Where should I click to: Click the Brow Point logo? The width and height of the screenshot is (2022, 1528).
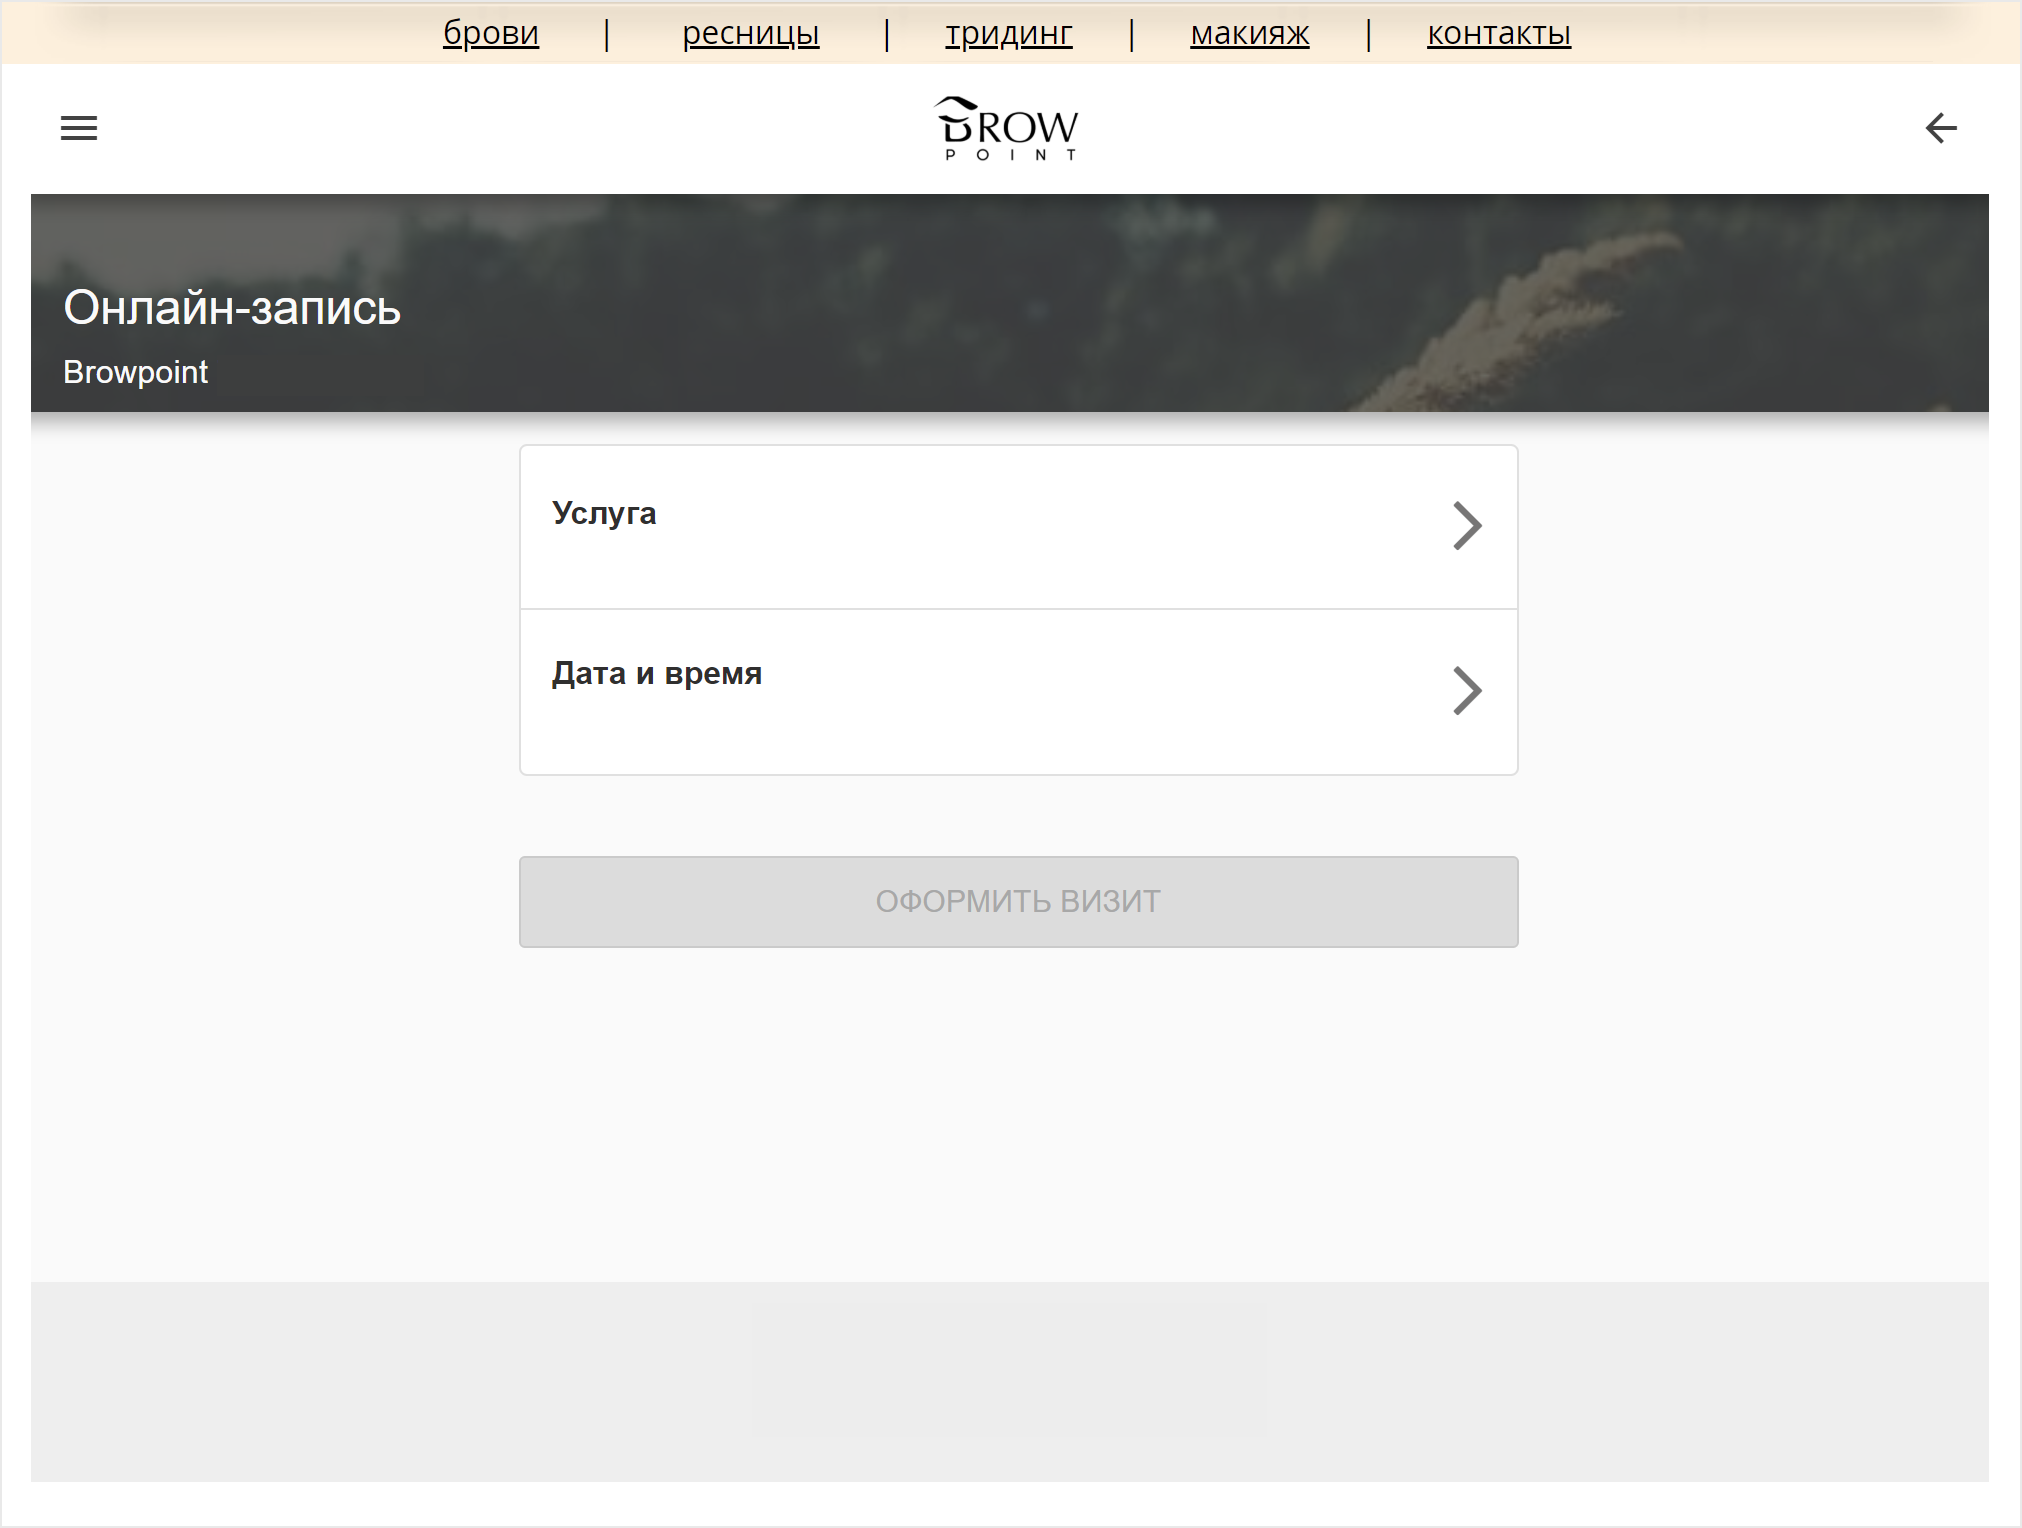tap(1007, 128)
